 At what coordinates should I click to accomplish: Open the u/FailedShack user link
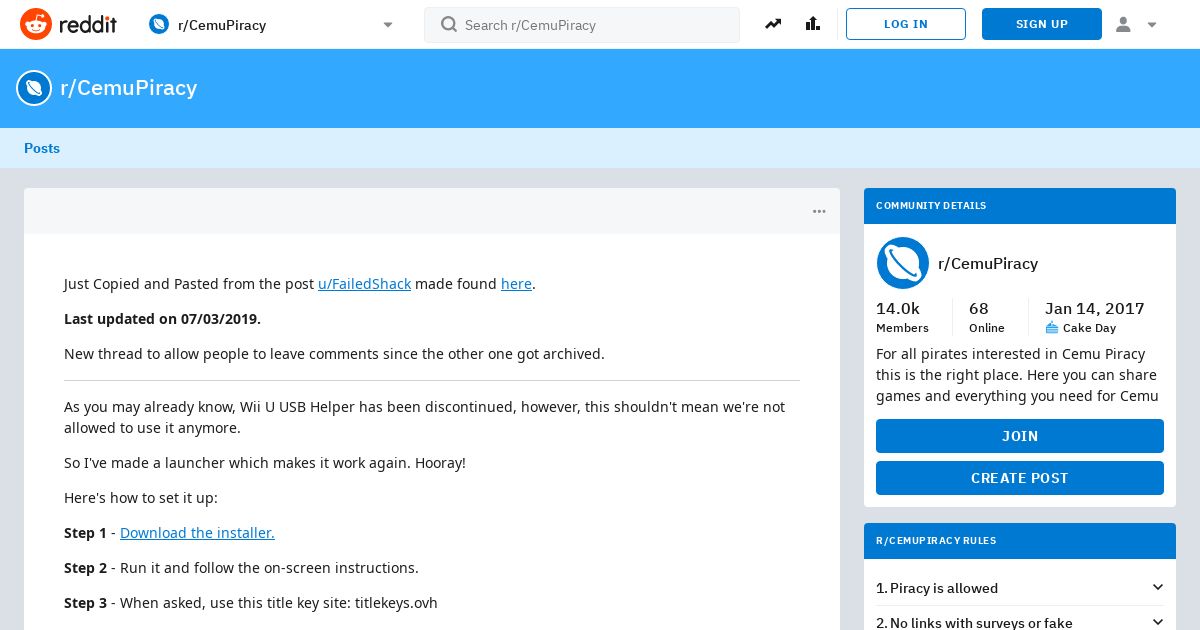364,284
